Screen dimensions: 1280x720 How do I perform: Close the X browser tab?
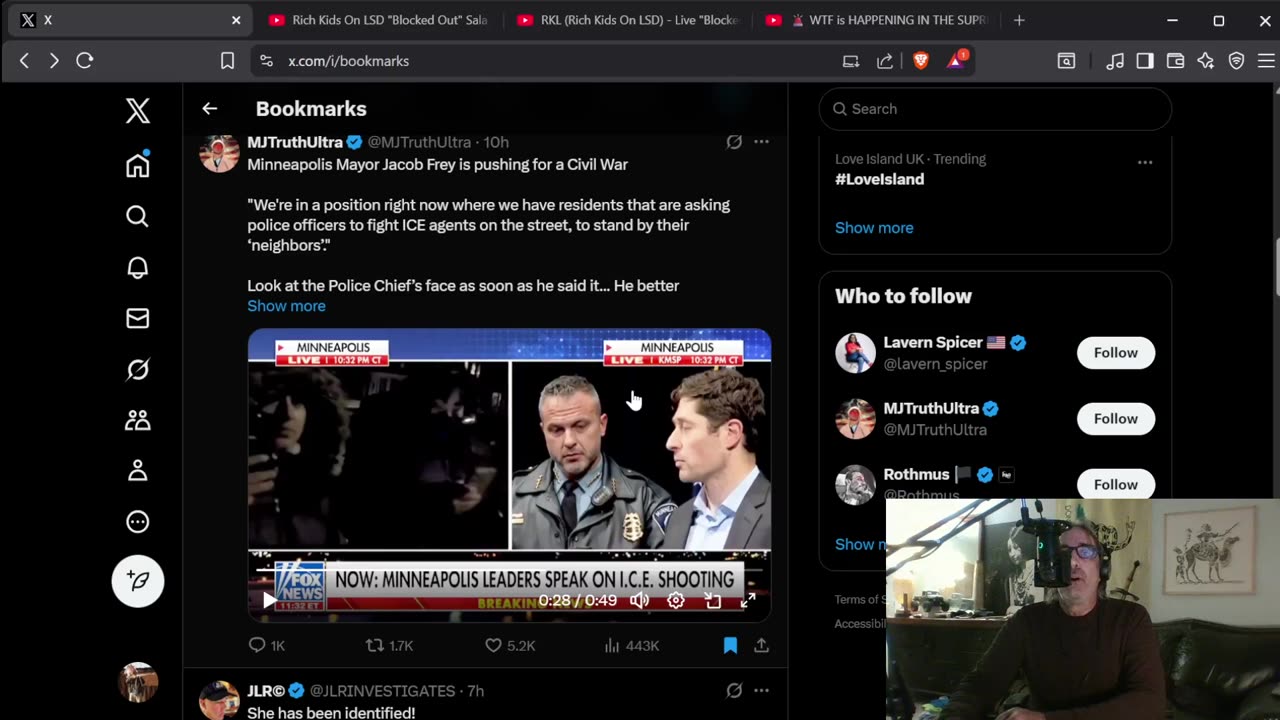236,20
